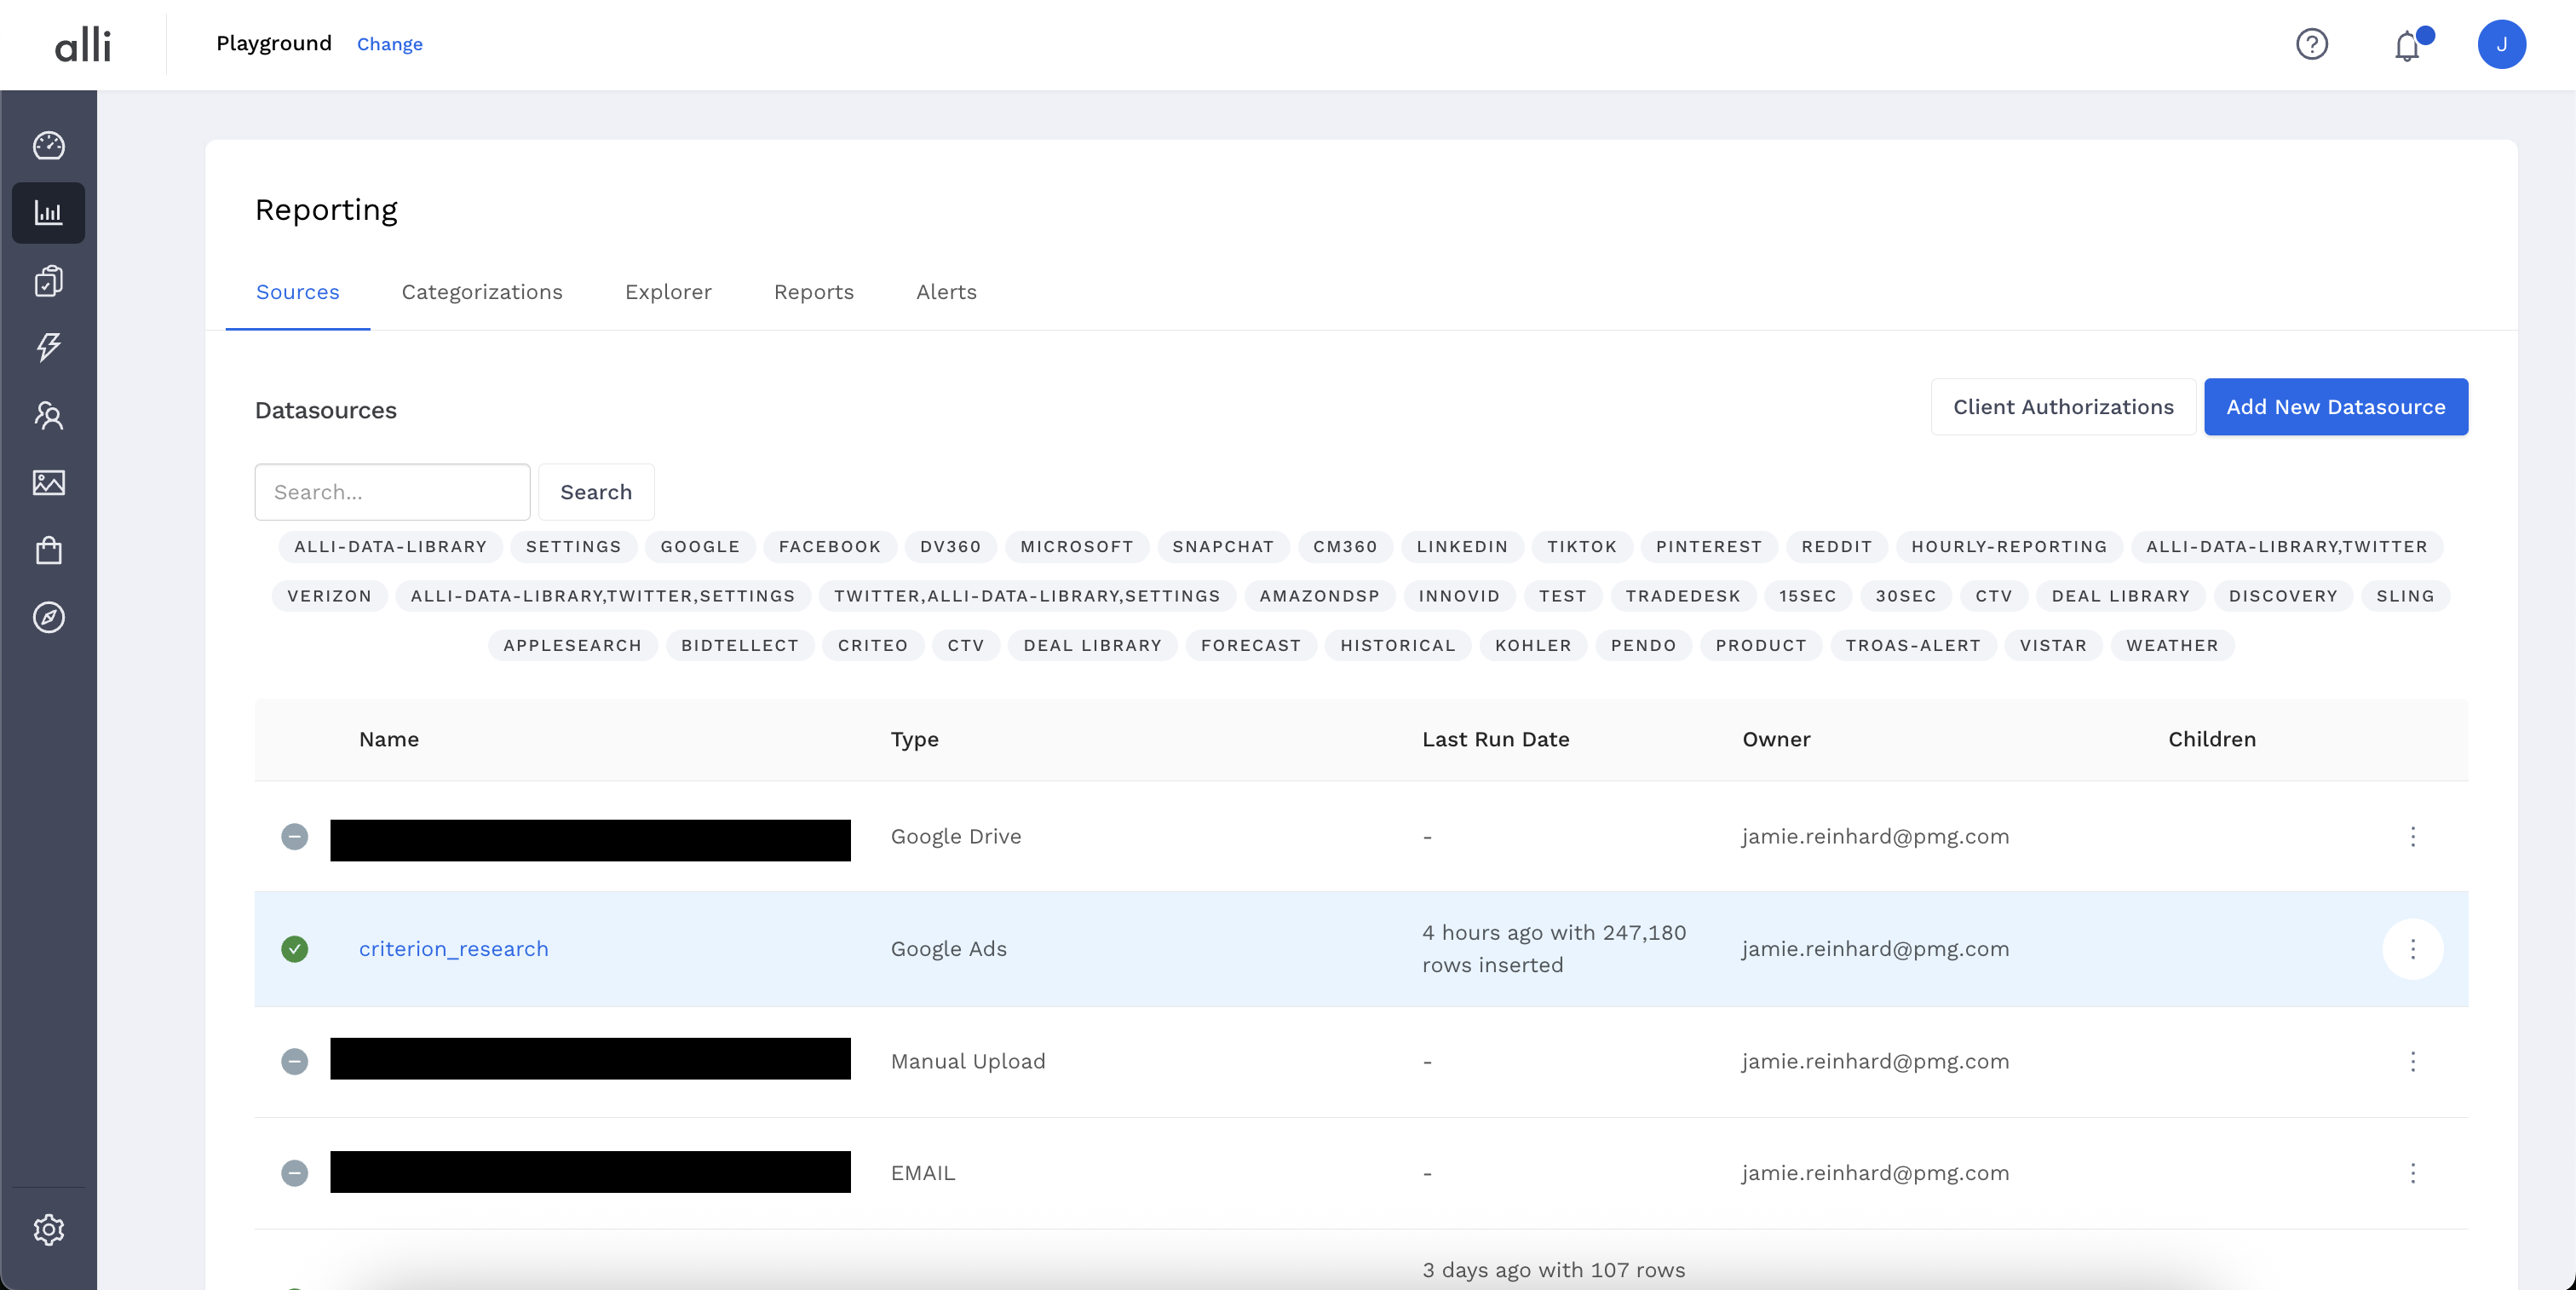This screenshot has height=1290, width=2576.
Task: Click the datasource Search input field
Action: click(392, 492)
